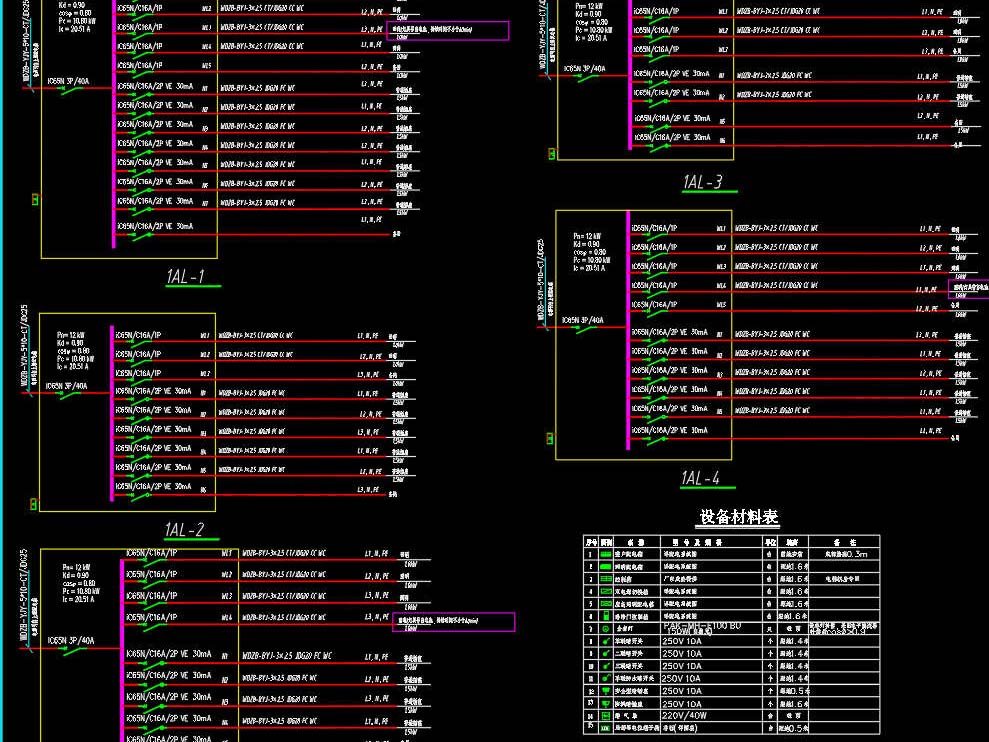Click the symbol beside the 220V/40W row
The image size is (989, 742).
[x=606, y=716]
